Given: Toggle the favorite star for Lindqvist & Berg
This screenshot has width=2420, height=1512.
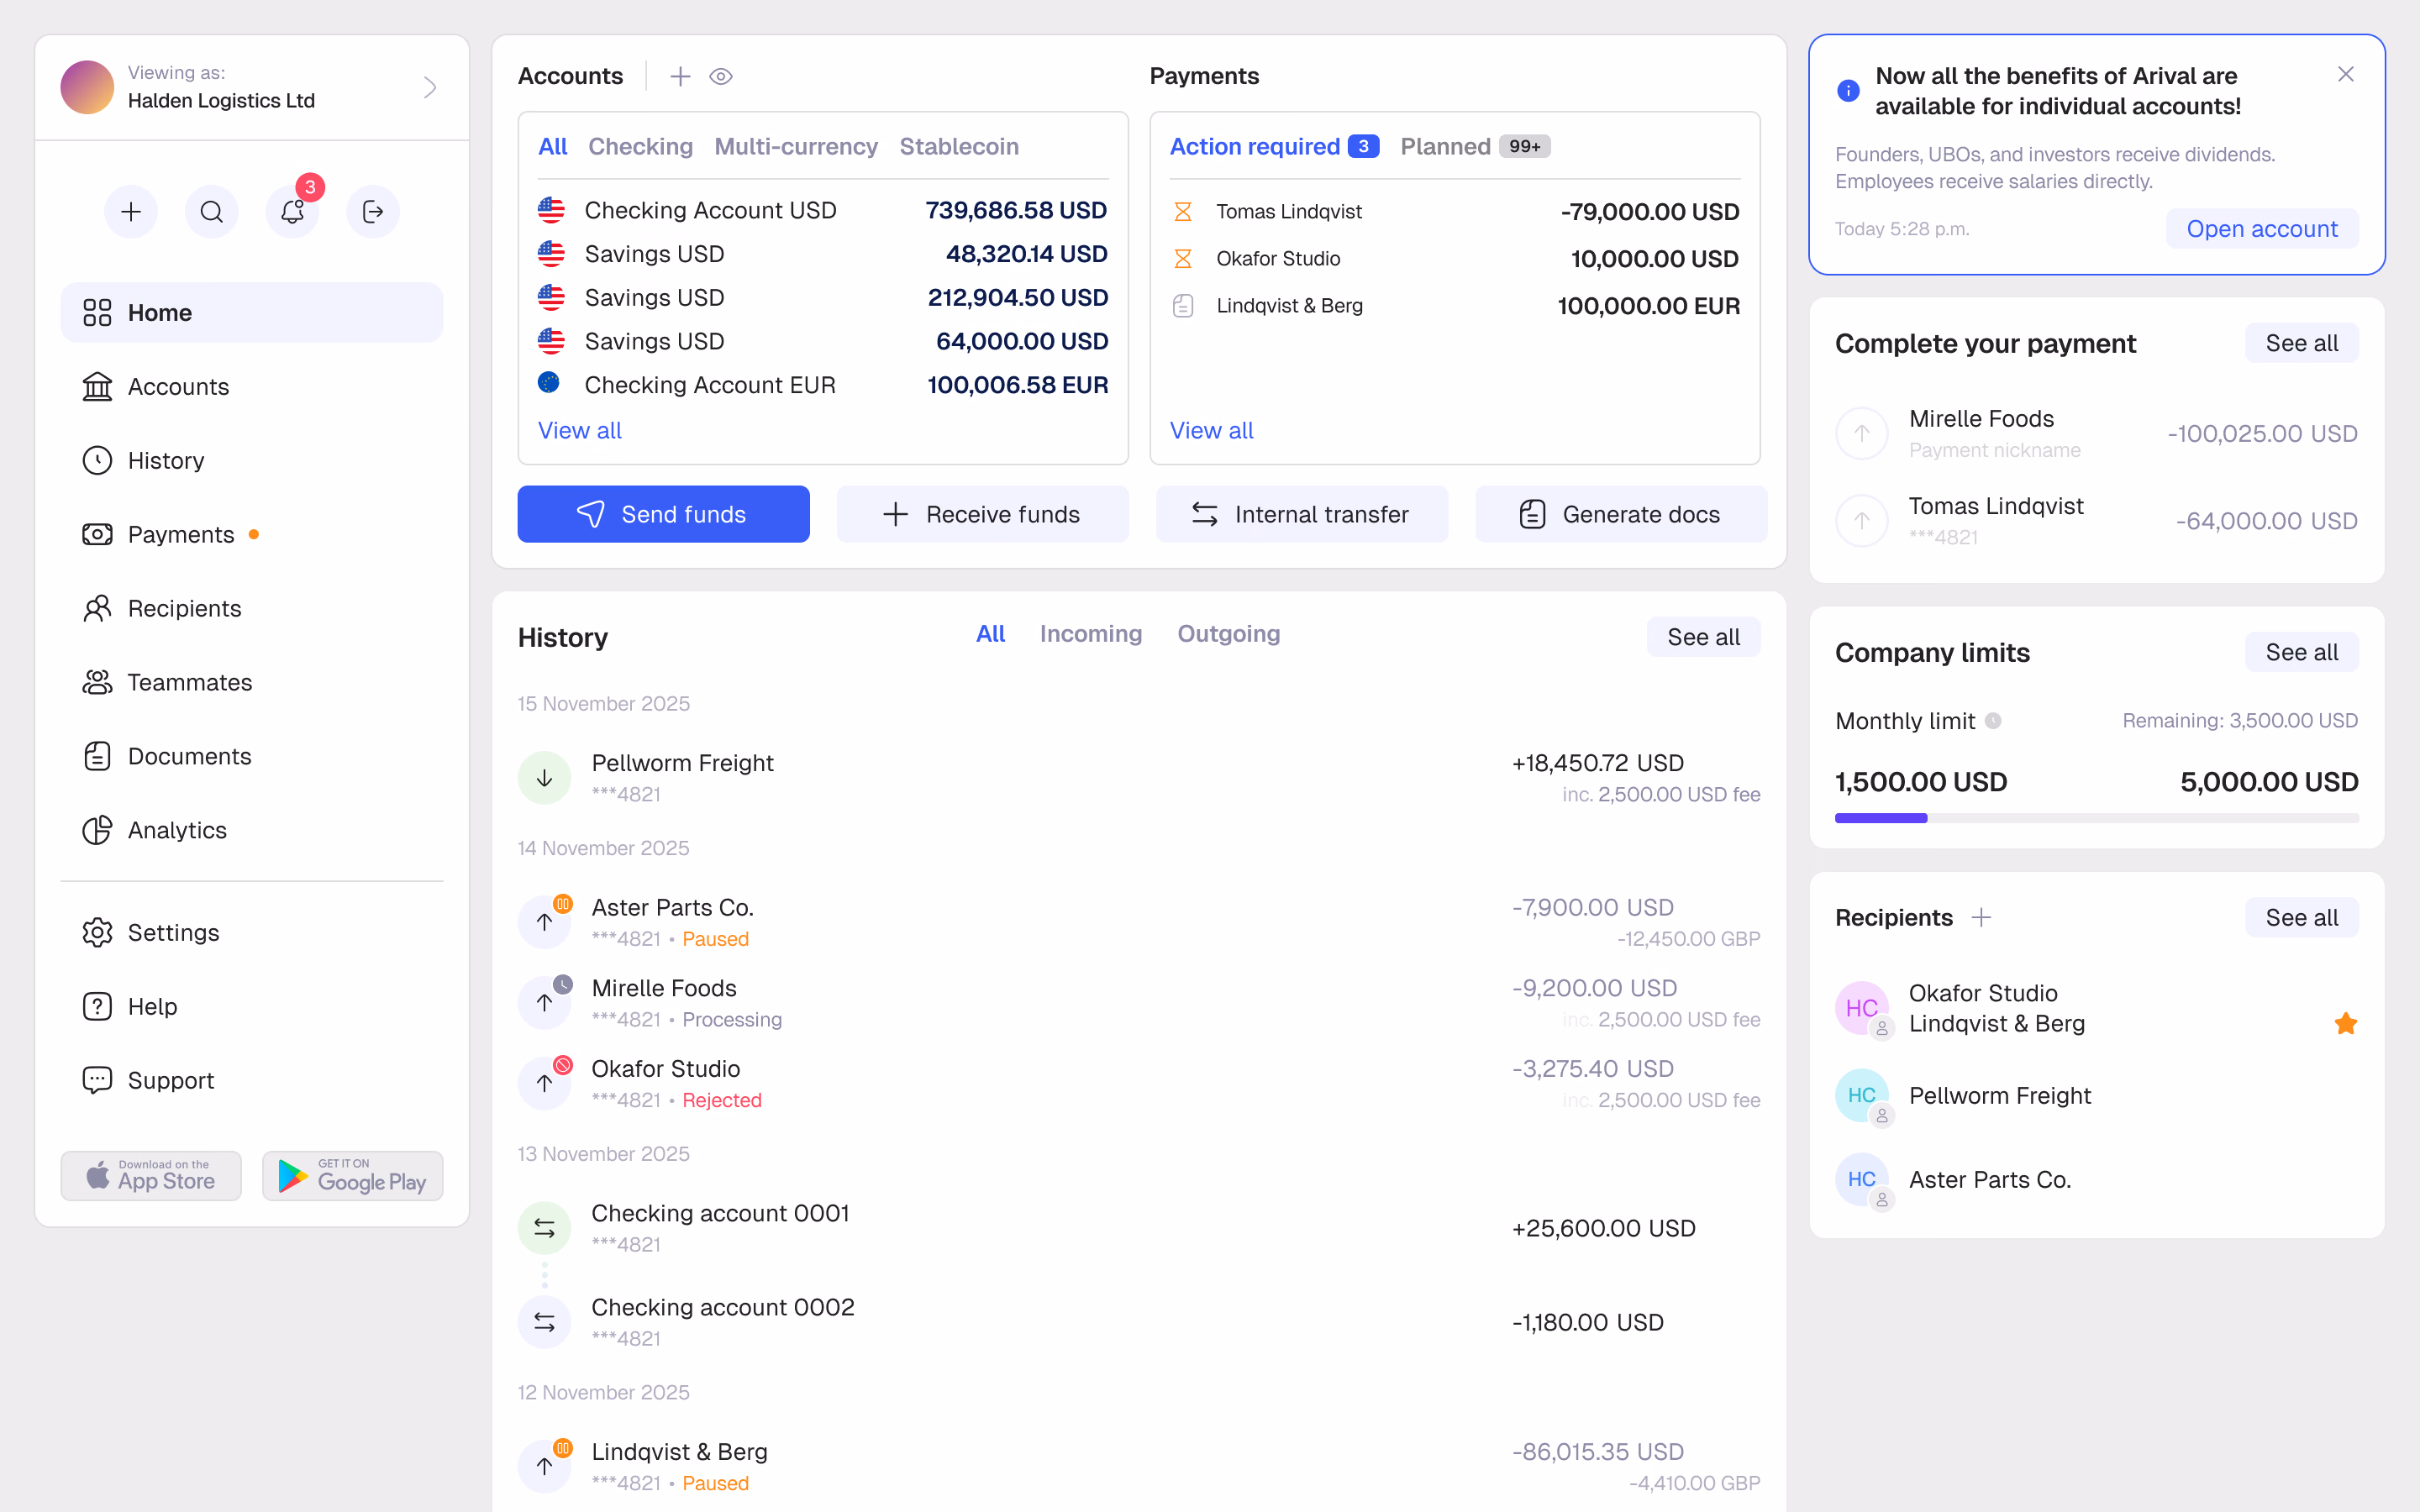Looking at the screenshot, I should point(2345,1023).
